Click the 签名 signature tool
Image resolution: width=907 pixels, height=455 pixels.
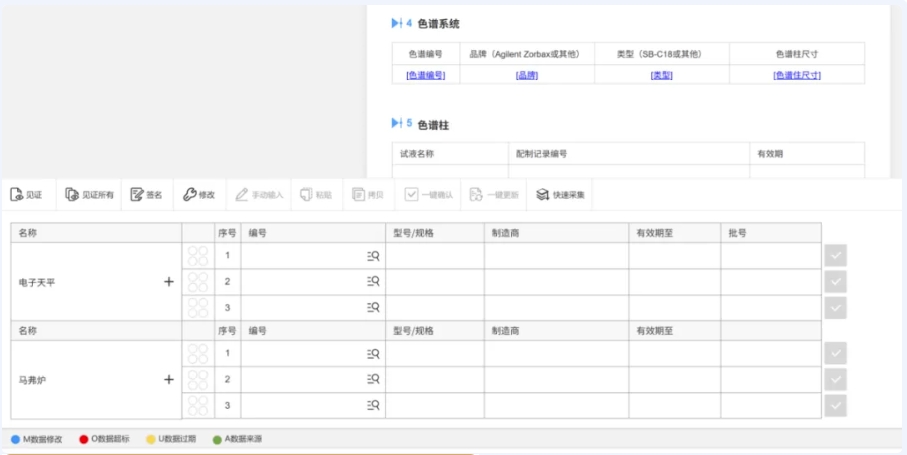146,195
